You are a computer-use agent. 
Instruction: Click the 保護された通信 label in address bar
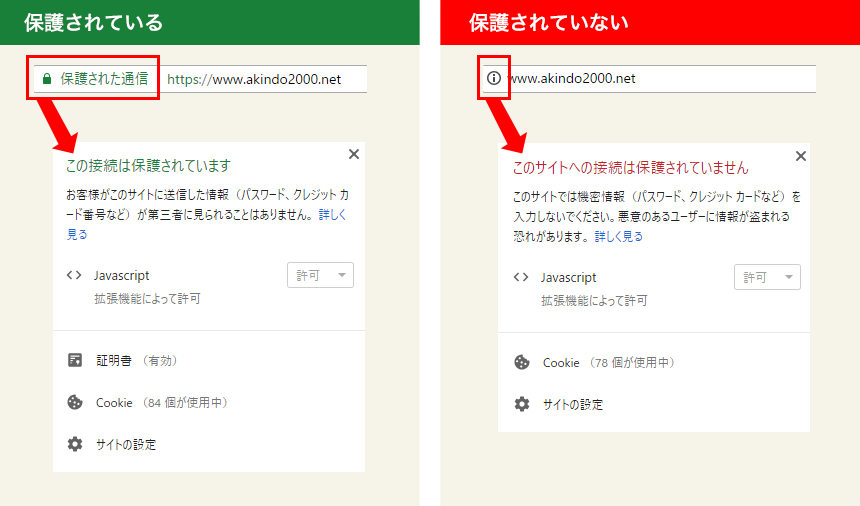(104, 79)
